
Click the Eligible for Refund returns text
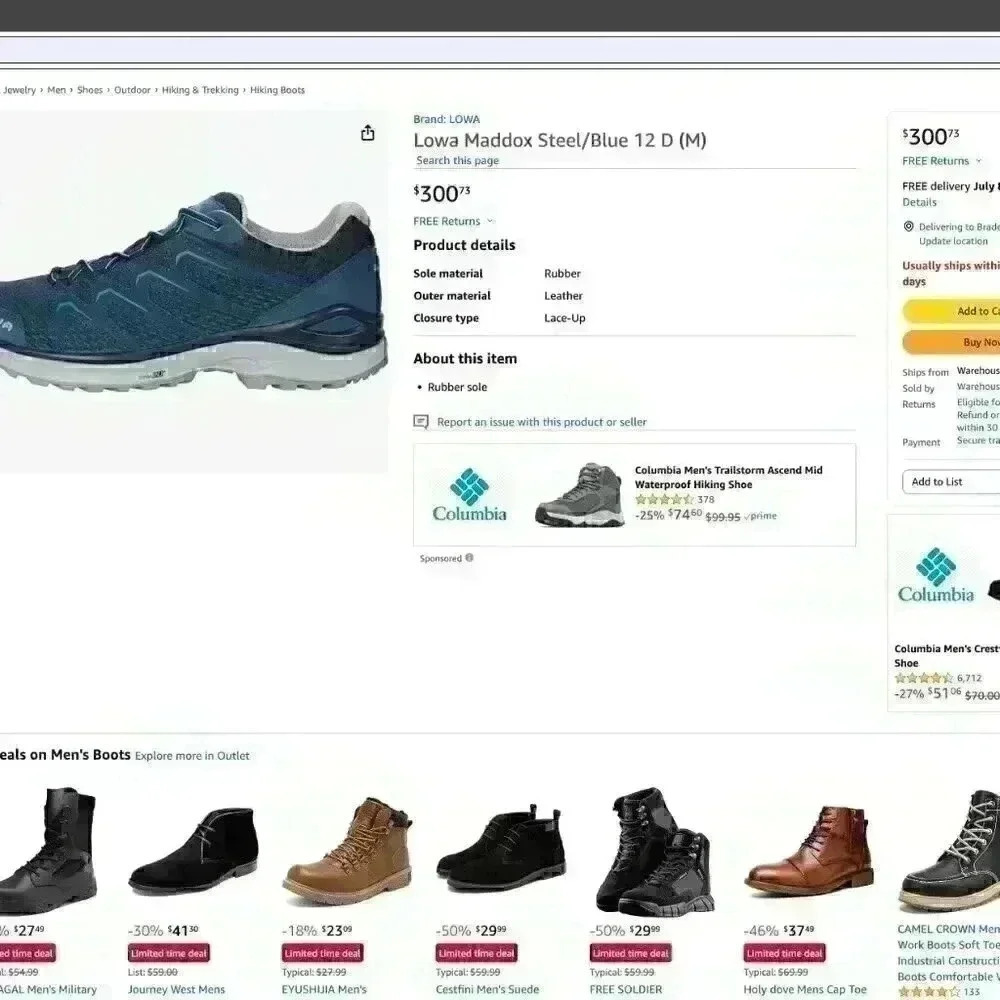pos(978,415)
